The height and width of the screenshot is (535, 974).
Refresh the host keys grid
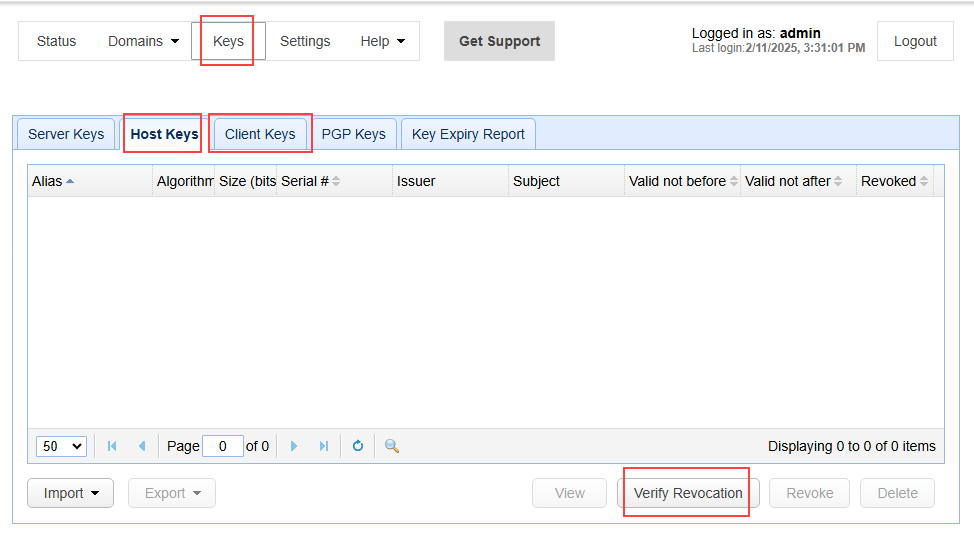358,446
